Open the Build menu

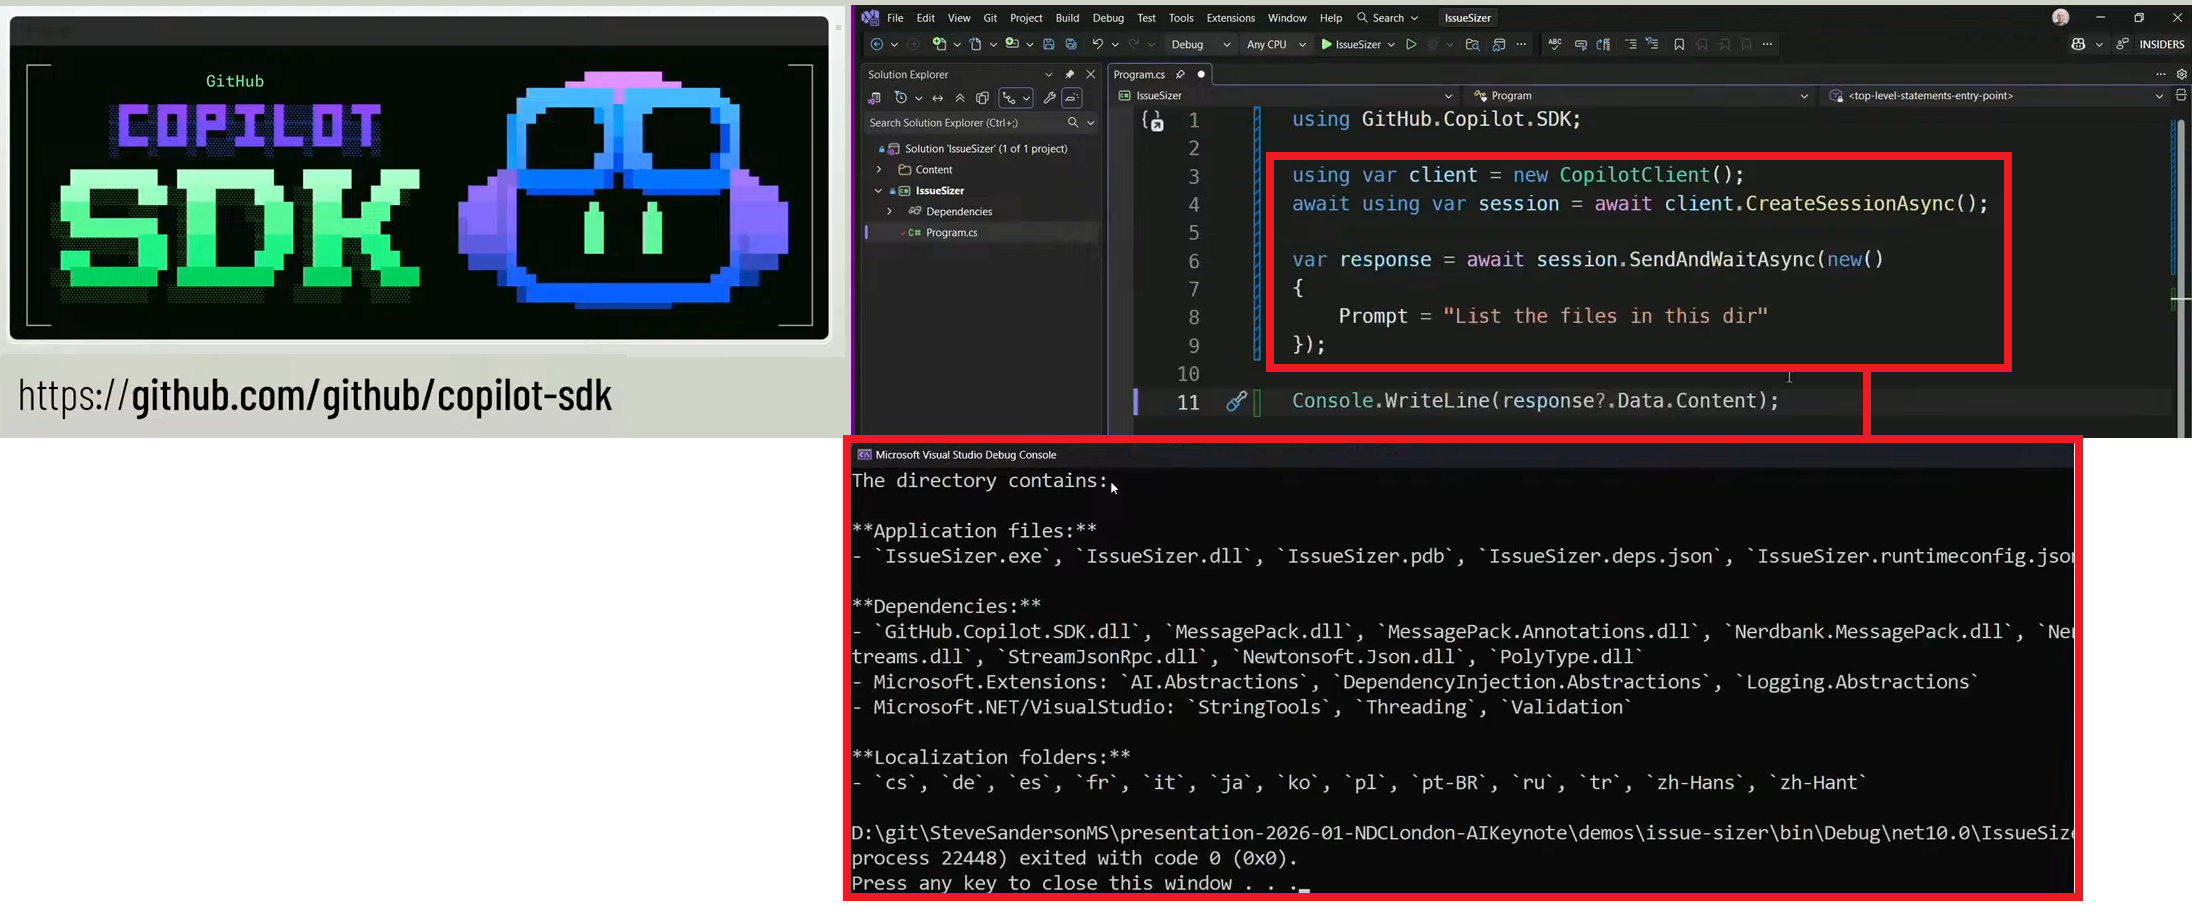tap(1067, 18)
